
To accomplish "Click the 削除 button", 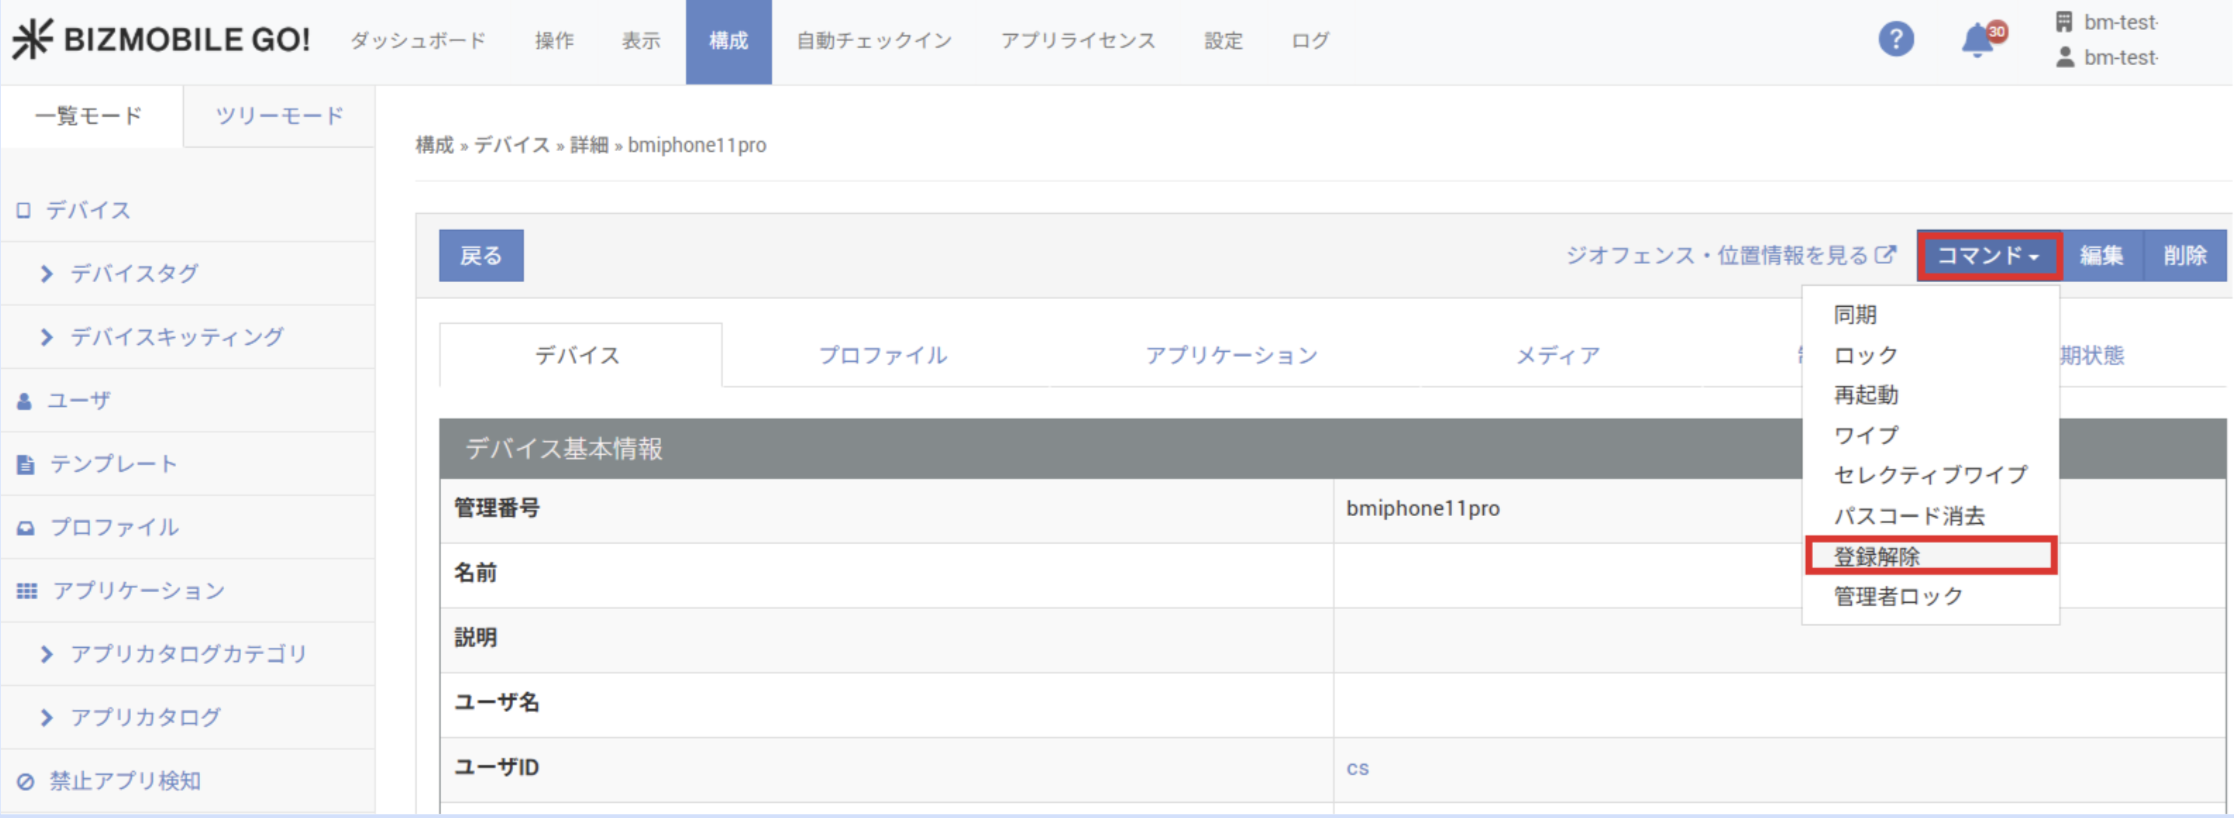I will point(2184,256).
